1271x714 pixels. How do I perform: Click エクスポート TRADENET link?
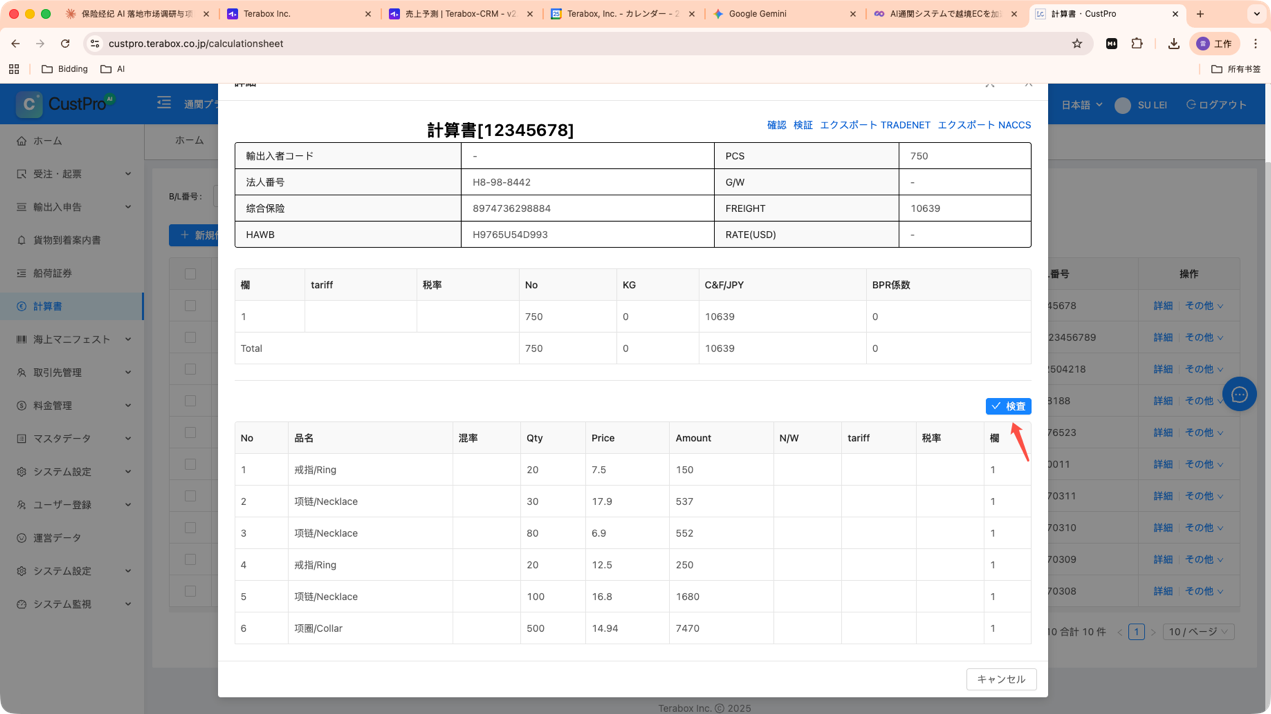pyautogui.click(x=875, y=125)
